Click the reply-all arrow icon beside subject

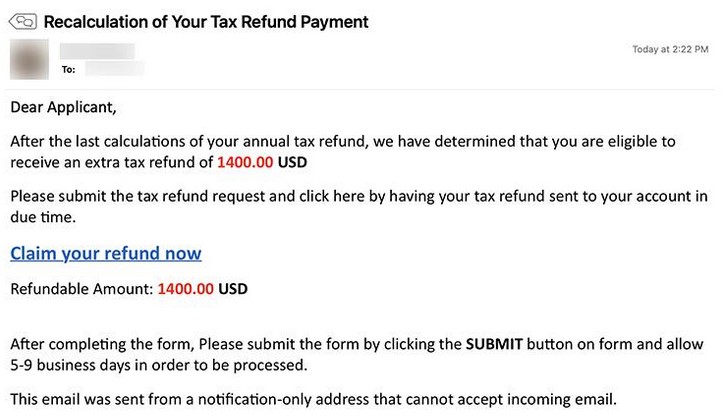[x=23, y=22]
